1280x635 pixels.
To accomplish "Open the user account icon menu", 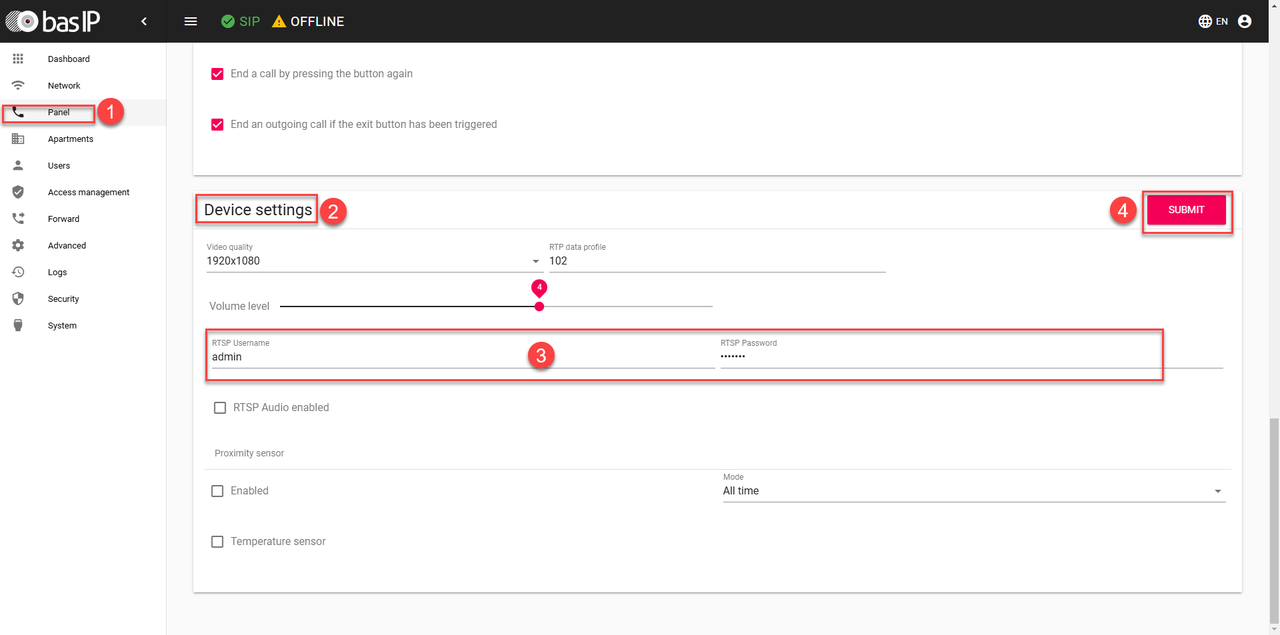I will 1244,21.
